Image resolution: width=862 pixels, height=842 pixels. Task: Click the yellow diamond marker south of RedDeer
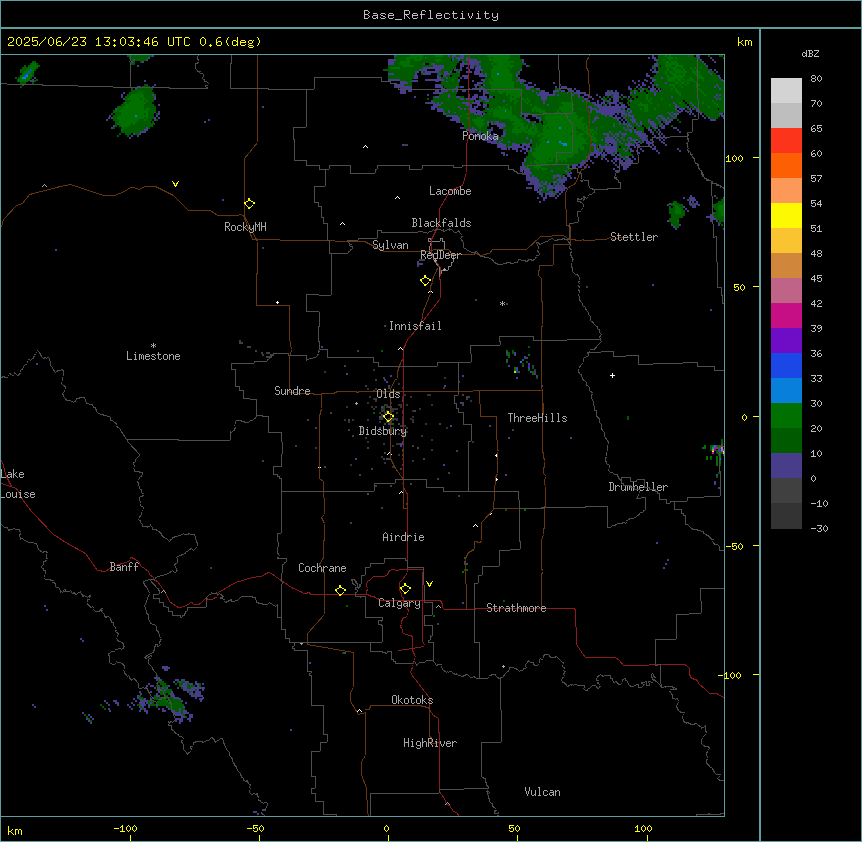(x=426, y=281)
